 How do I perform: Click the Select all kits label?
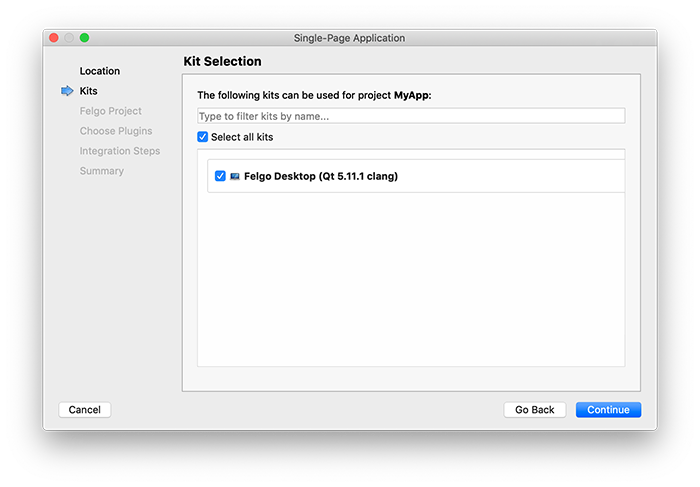tap(242, 137)
